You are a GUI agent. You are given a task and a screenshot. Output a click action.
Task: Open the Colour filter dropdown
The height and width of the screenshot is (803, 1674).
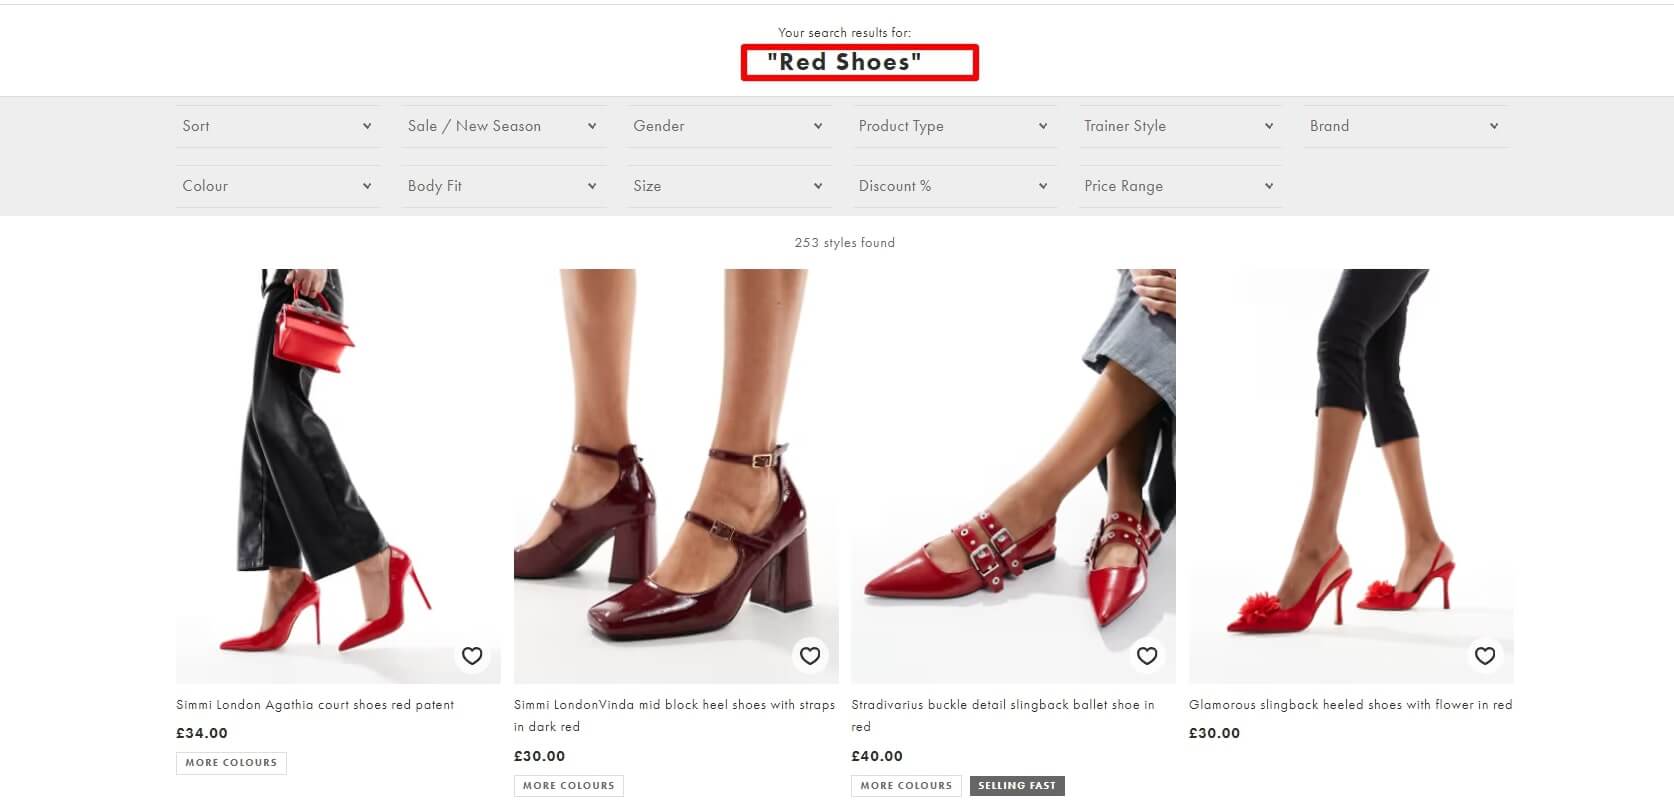277,186
